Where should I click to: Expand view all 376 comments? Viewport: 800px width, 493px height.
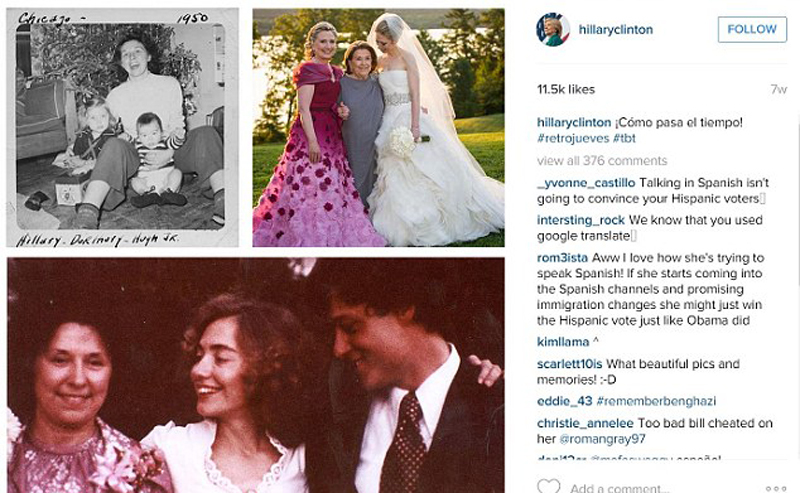(602, 161)
